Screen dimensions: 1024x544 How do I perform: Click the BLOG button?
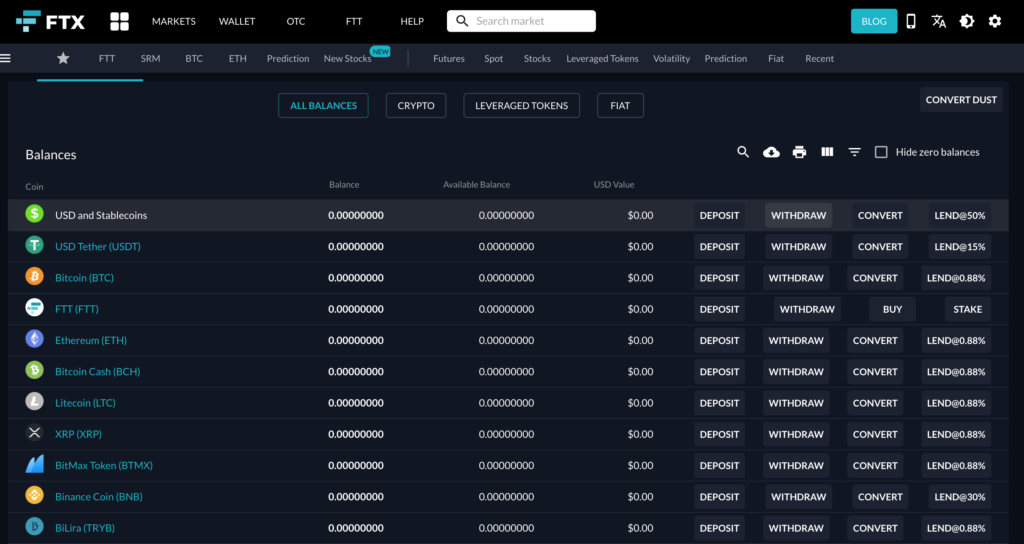point(874,21)
